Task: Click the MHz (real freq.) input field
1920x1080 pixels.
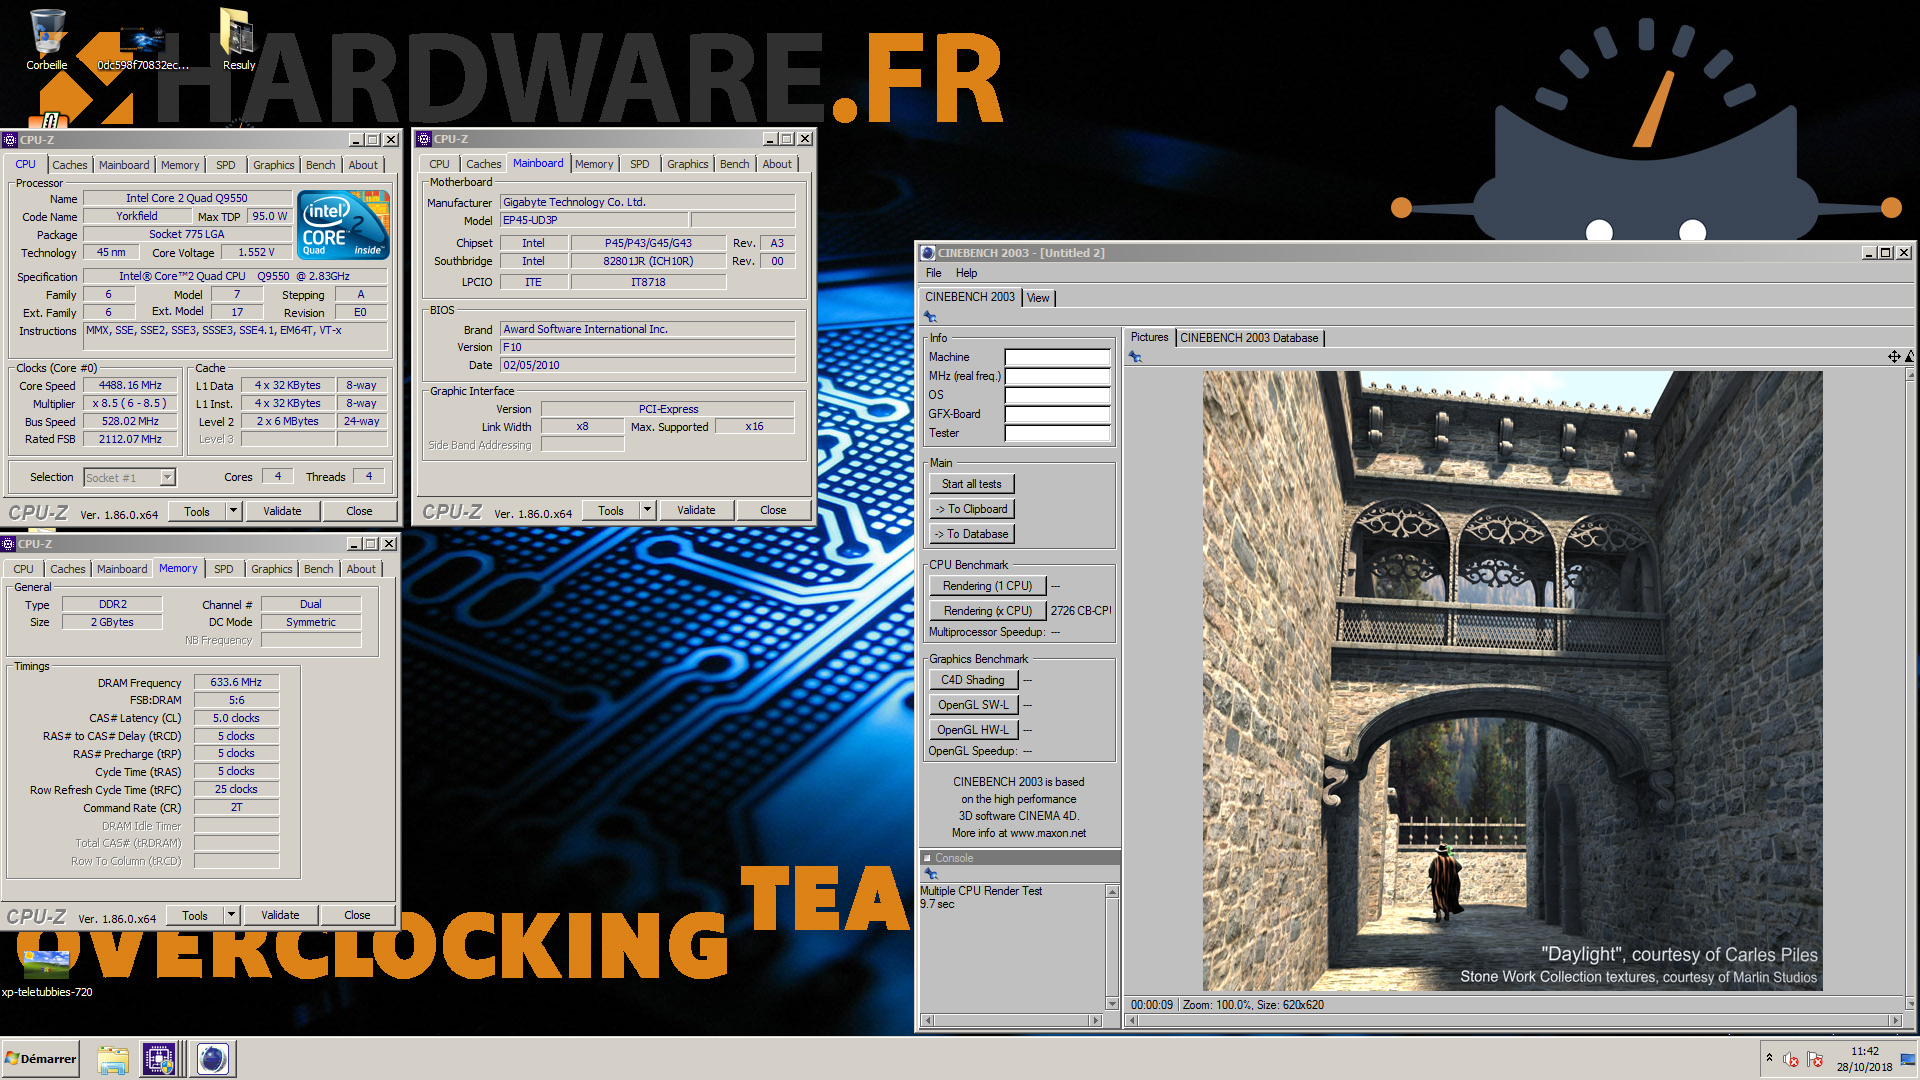Action: [1057, 376]
